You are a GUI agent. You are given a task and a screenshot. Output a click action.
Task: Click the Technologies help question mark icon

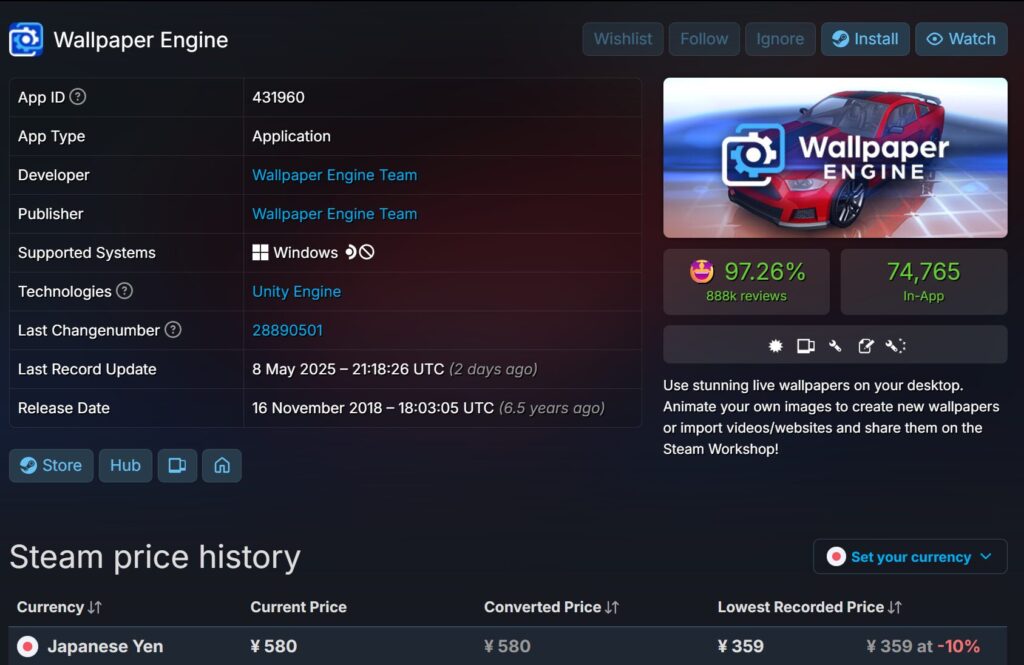coord(124,291)
